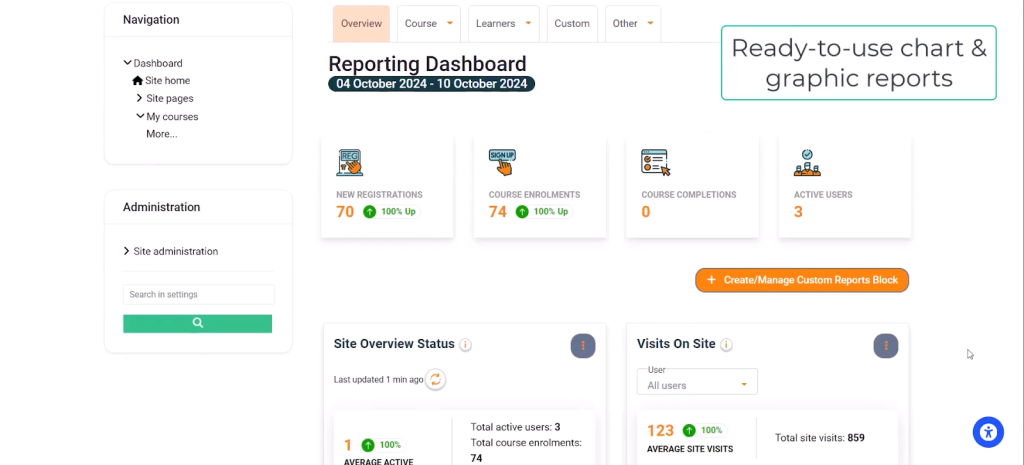
Task: Open Site Overview Status three-dot menu
Action: click(583, 345)
